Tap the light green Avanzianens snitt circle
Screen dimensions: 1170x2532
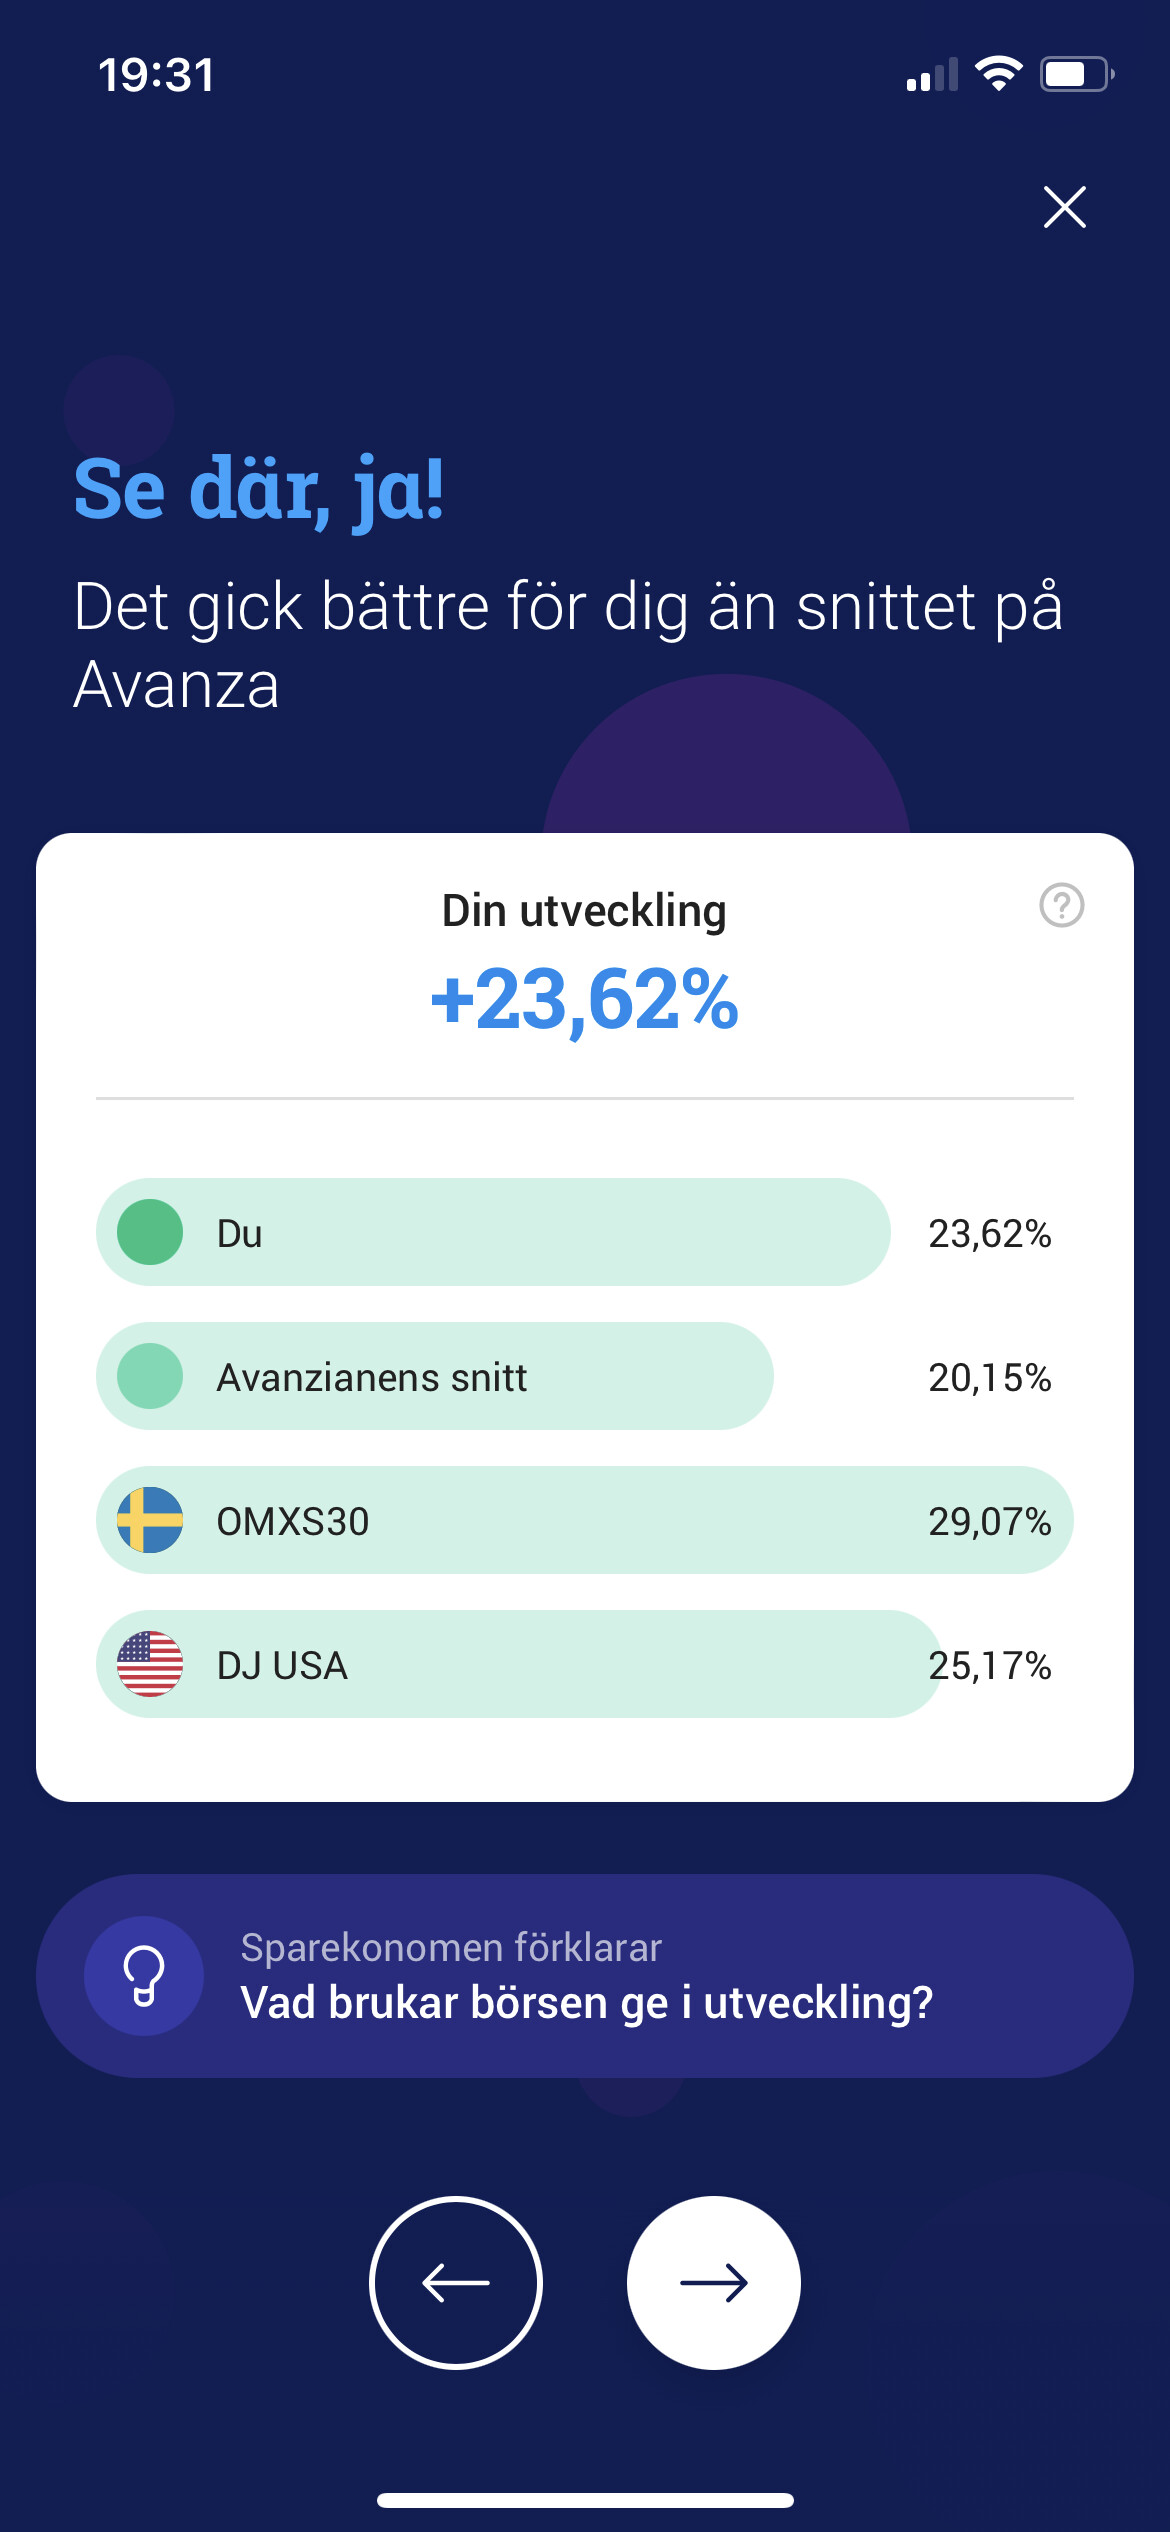coord(150,1376)
